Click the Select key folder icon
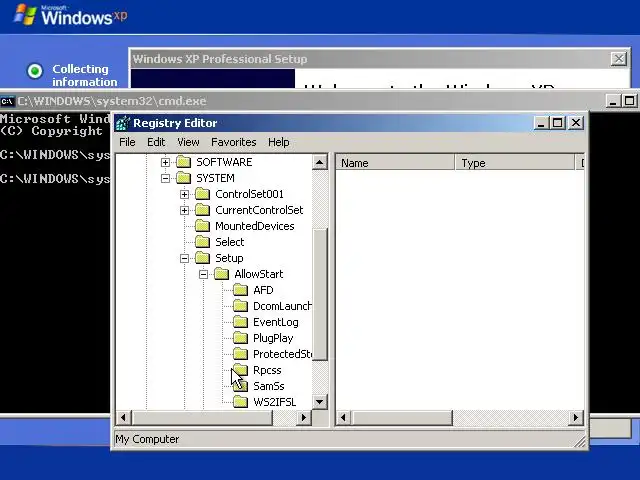 point(202,242)
